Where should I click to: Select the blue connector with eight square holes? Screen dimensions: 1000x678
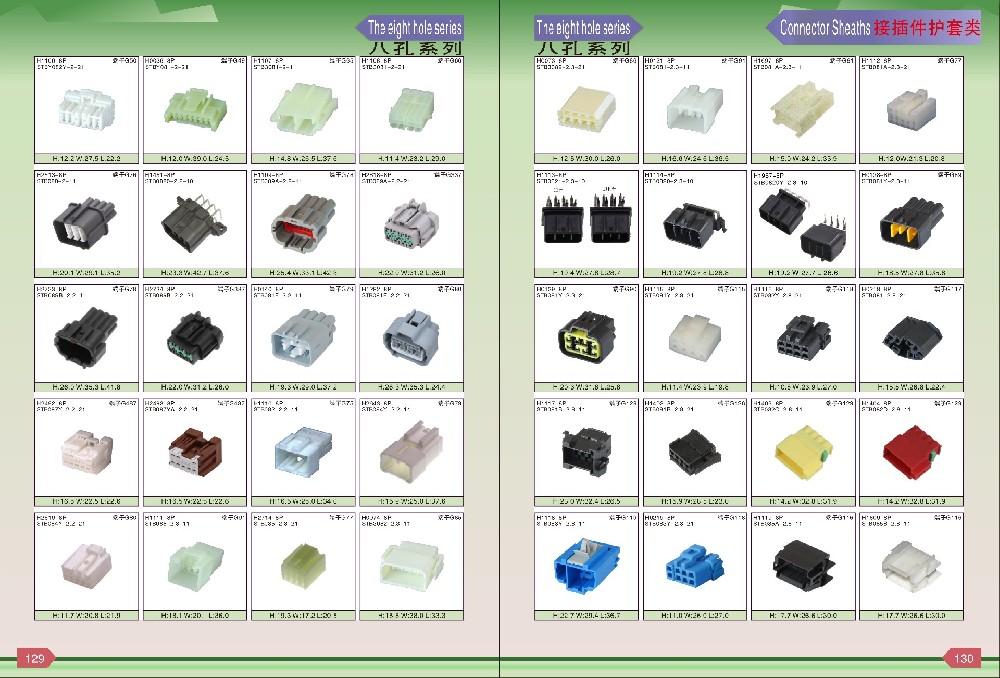pos(694,565)
